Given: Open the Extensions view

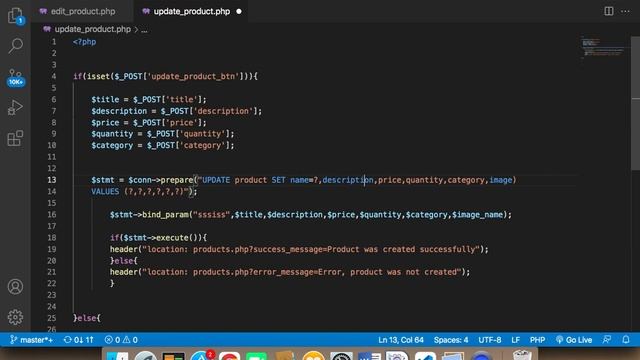Looking at the screenshot, I should [x=16, y=138].
